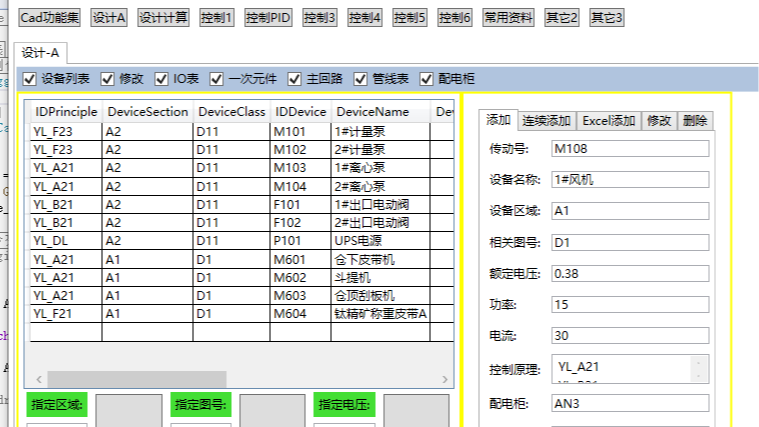
Task: Open the 控制6 button
Action: coord(455,18)
